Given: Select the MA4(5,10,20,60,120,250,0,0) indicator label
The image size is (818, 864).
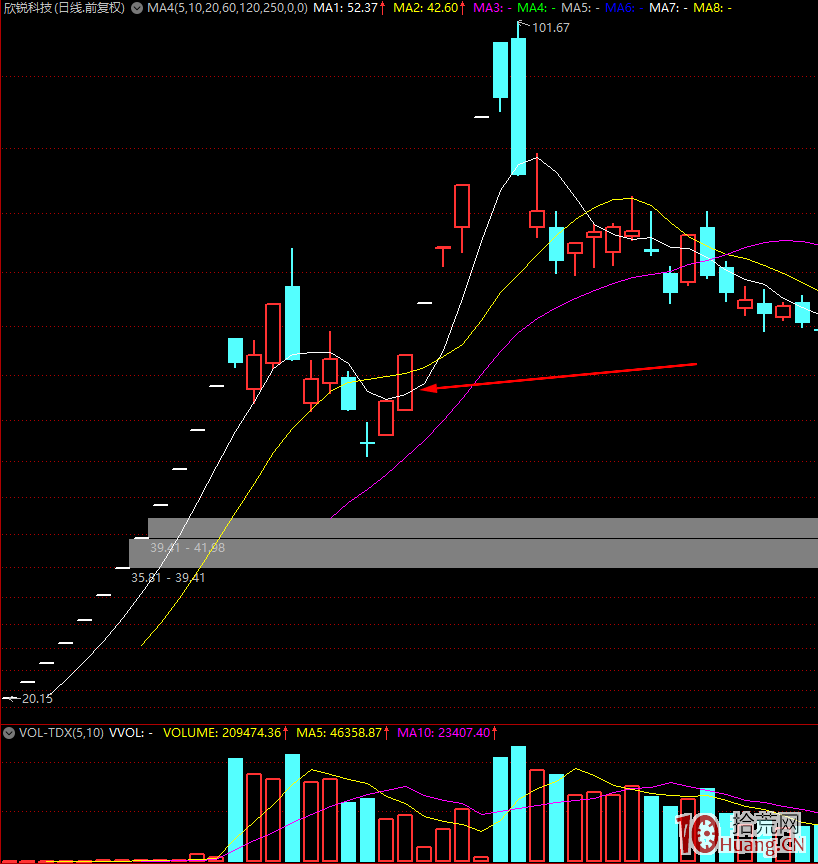Looking at the screenshot, I should [227, 8].
